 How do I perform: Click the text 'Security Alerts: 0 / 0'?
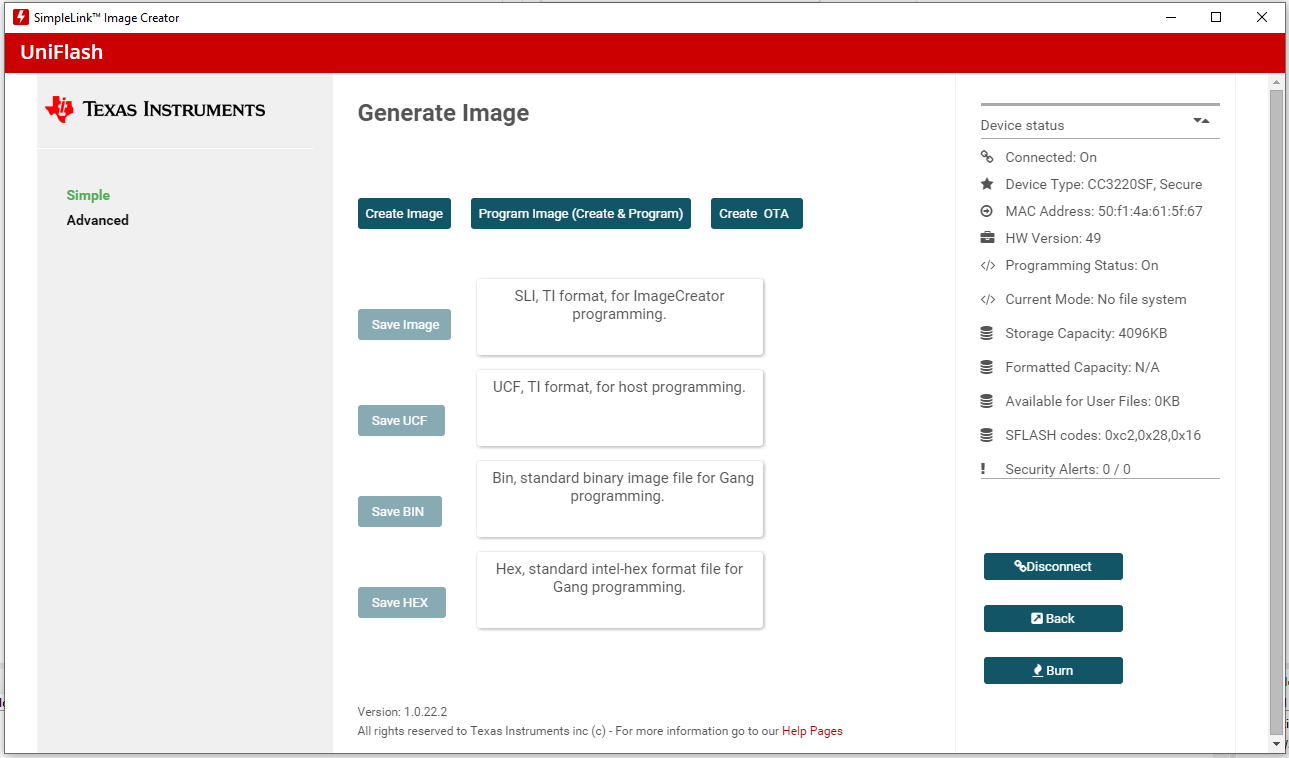click(x=1068, y=469)
